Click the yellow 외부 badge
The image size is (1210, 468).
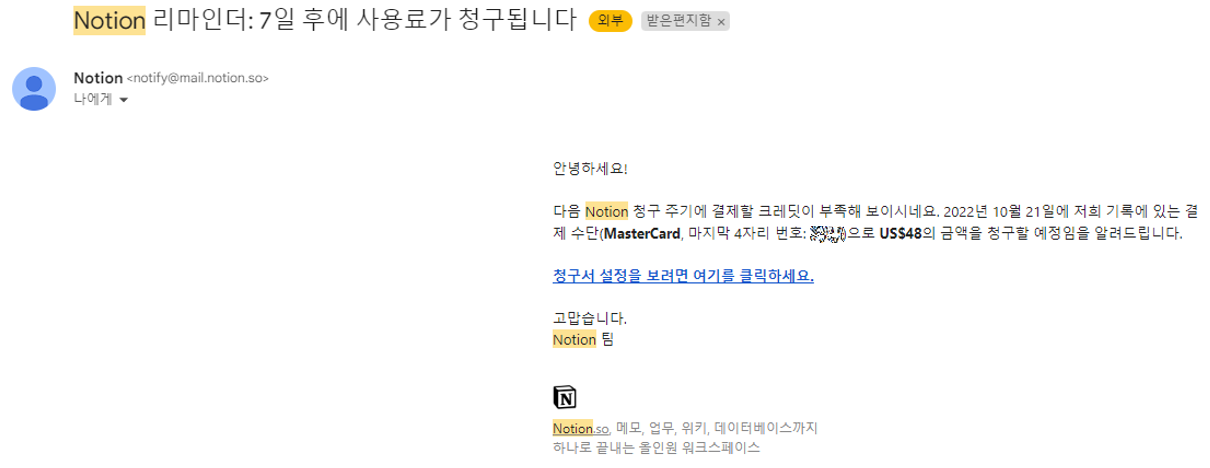pos(611,21)
